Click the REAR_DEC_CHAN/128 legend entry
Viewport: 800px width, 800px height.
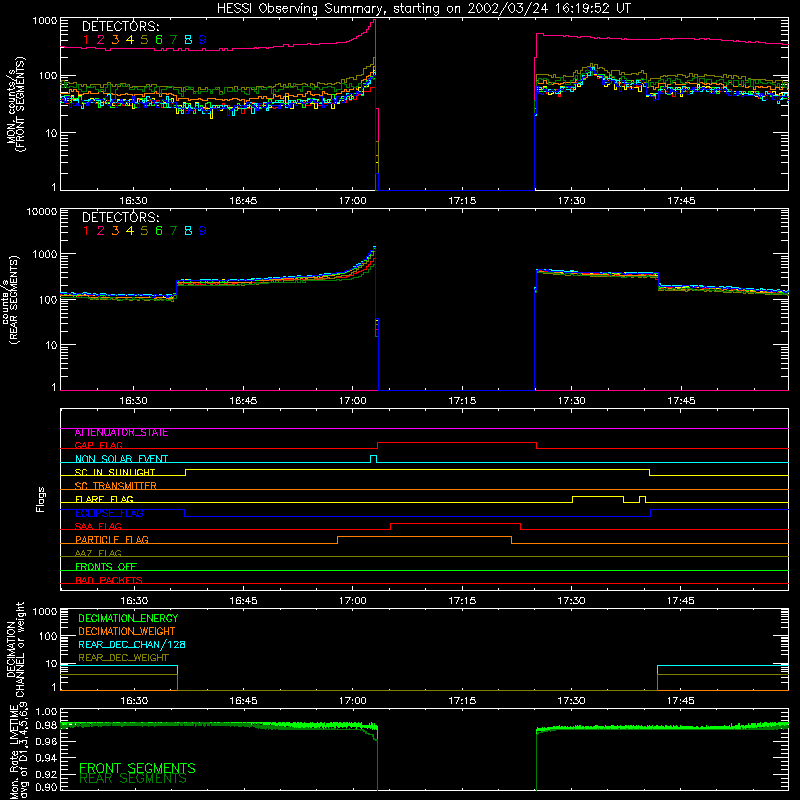pyautogui.click(x=132, y=644)
